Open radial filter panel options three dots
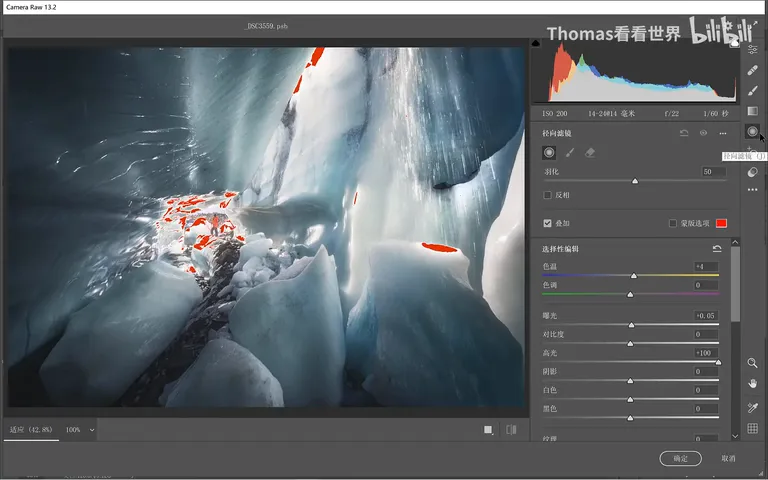Viewport: 768px width, 480px height. (x=723, y=133)
